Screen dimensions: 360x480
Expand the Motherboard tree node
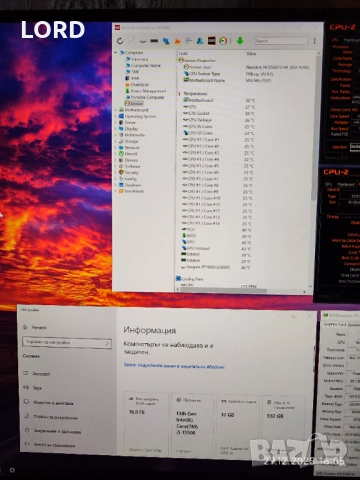[x=116, y=110]
